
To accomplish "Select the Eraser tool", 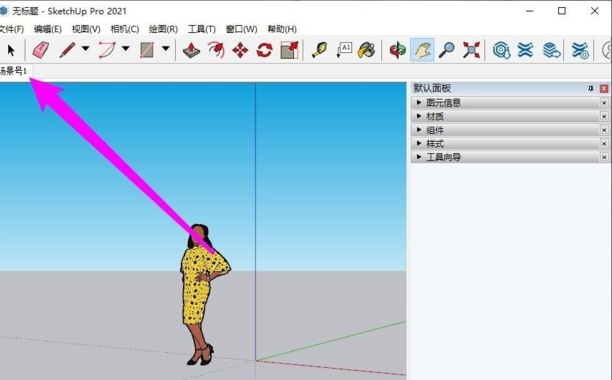I will pos(41,50).
